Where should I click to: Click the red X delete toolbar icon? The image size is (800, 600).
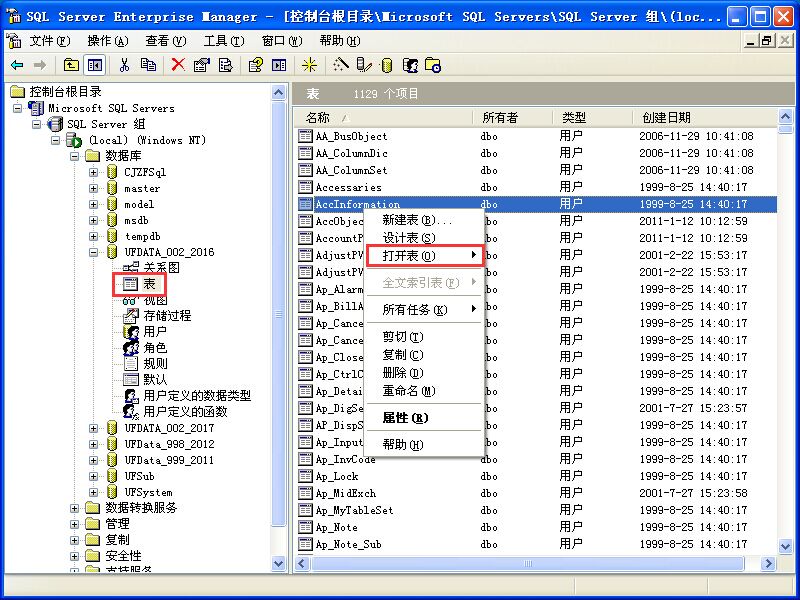[x=177, y=64]
